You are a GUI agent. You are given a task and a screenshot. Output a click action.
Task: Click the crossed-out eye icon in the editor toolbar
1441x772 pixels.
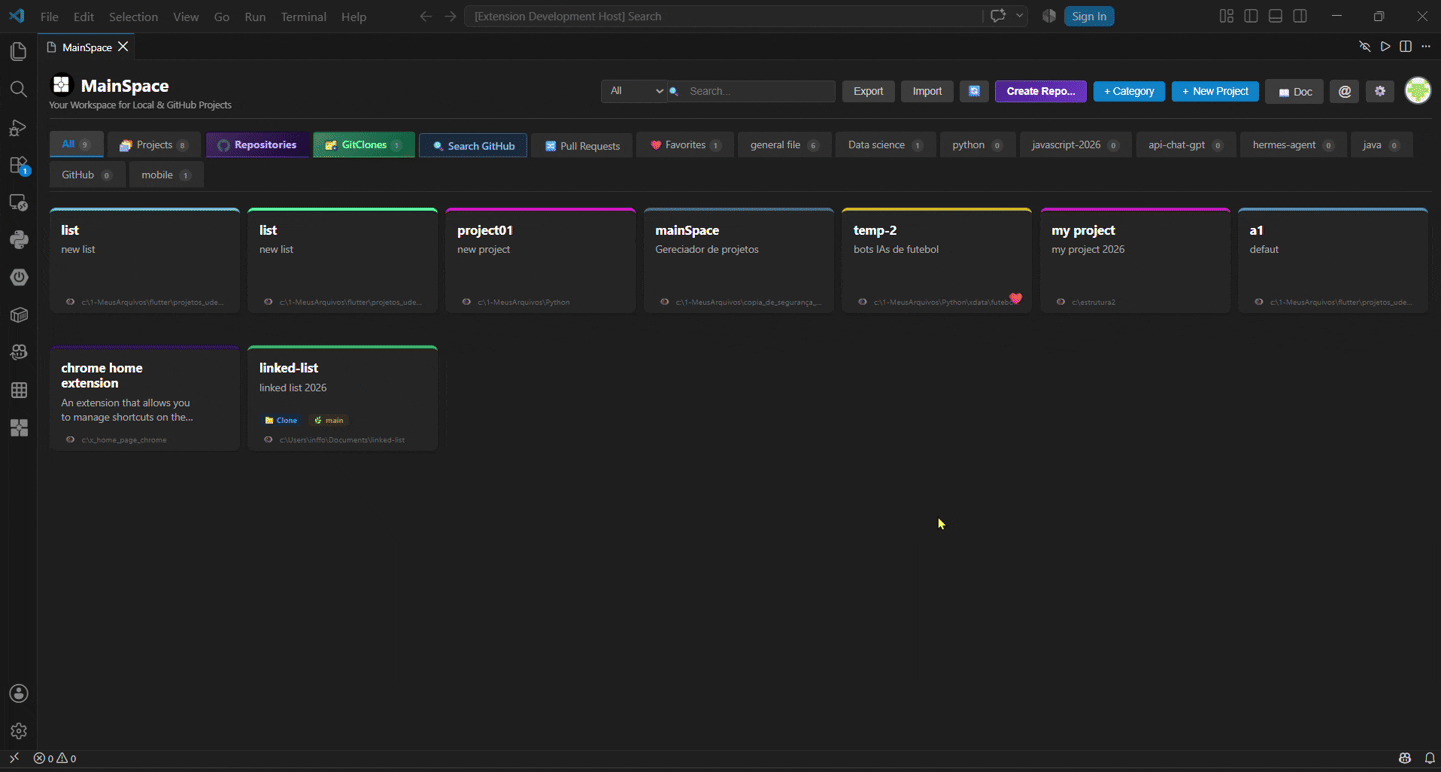[x=1365, y=47]
